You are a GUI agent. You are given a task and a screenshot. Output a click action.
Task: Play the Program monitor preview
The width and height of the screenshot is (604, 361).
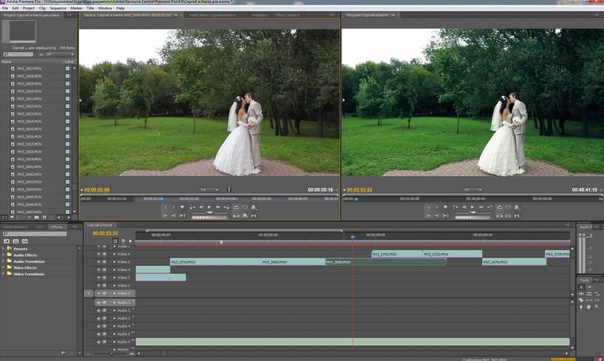coord(472,207)
